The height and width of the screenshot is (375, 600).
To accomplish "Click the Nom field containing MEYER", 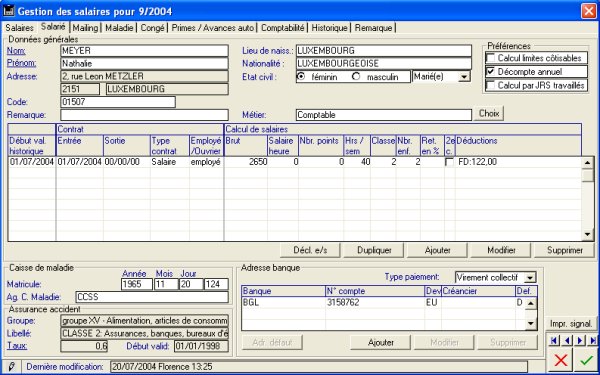I will click(x=144, y=51).
